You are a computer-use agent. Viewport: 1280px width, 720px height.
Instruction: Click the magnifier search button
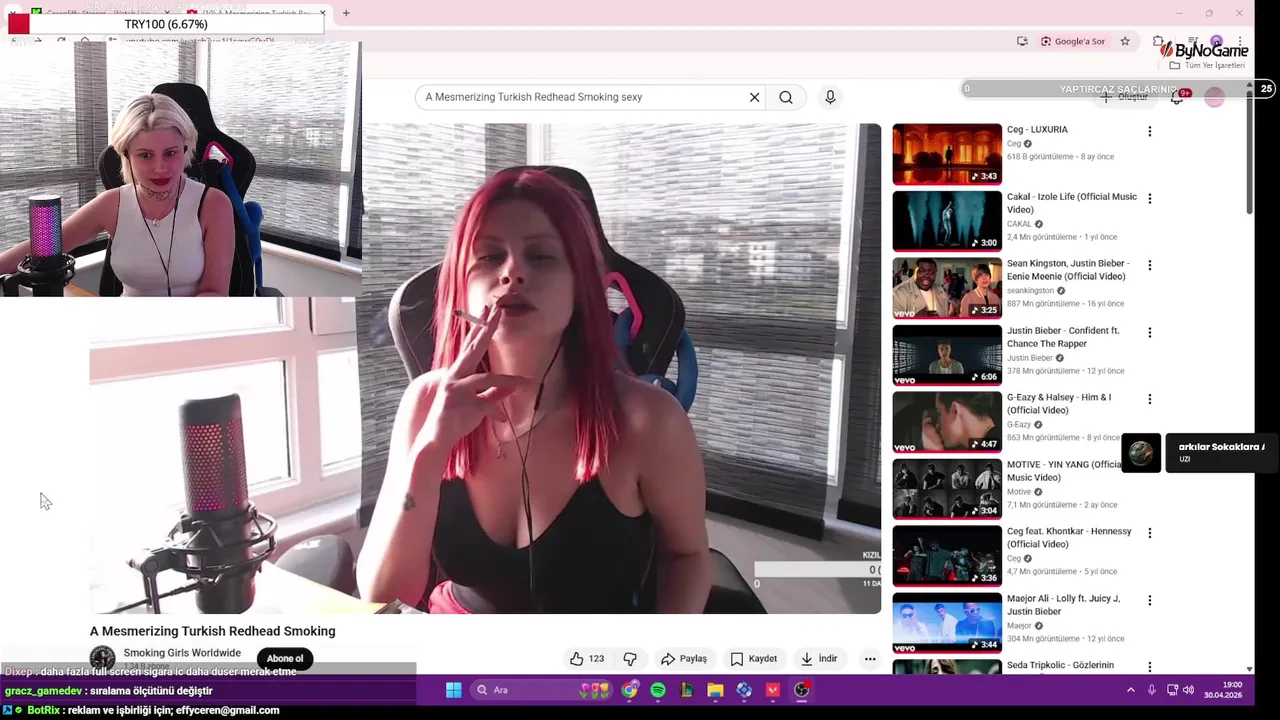click(786, 97)
